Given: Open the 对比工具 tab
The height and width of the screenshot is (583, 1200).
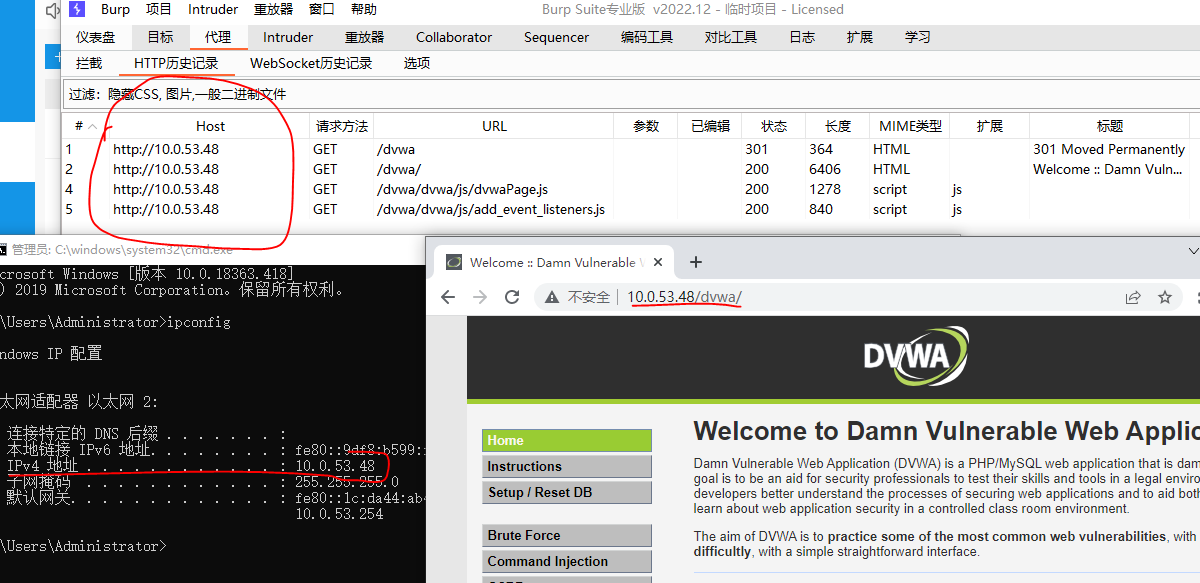Looking at the screenshot, I should [731, 37].
